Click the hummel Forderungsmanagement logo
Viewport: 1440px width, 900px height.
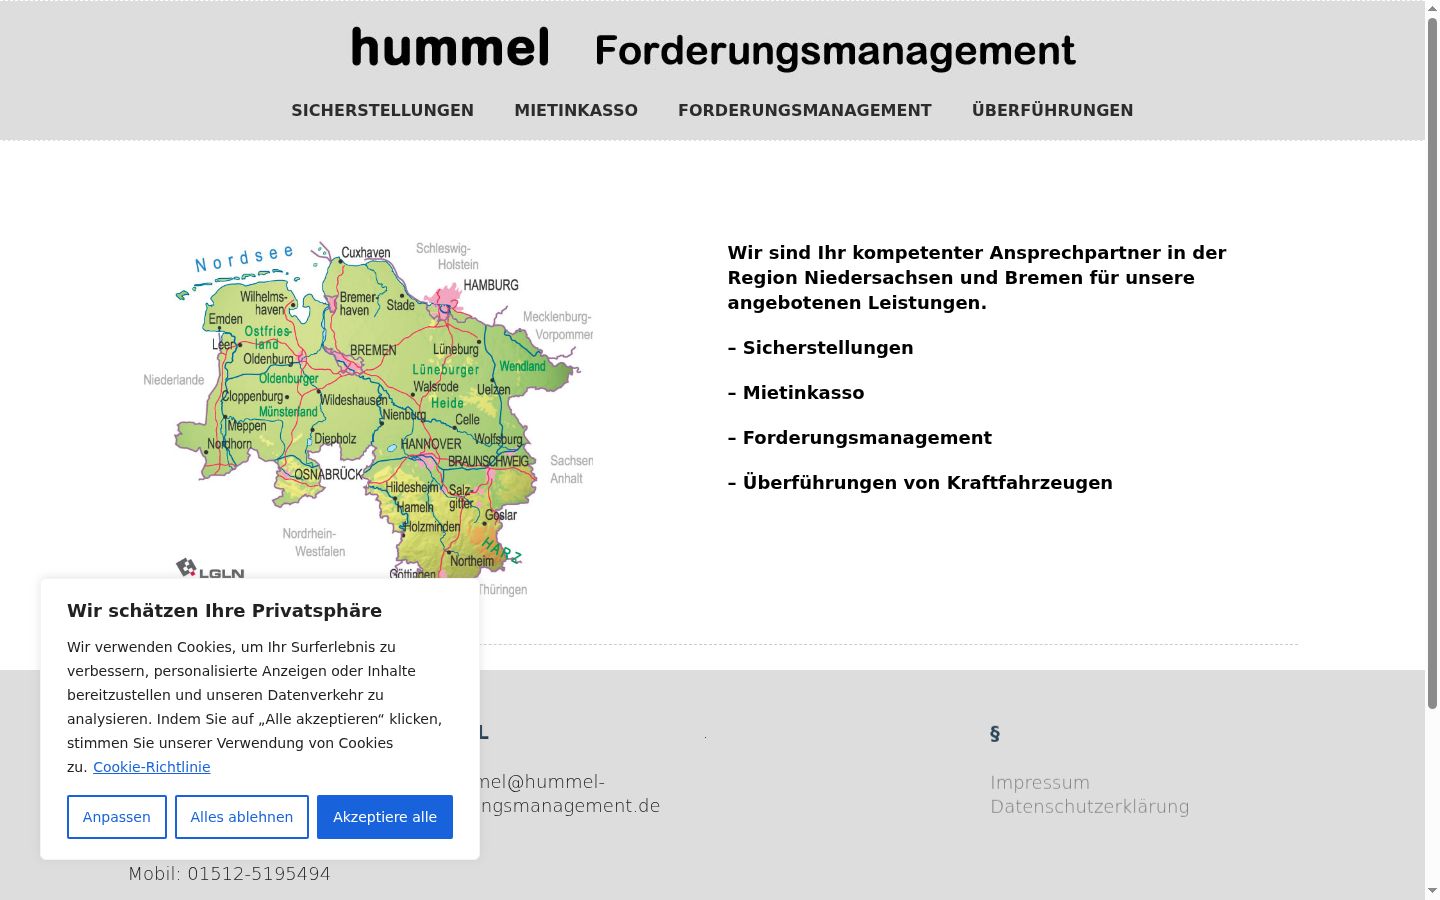713,49
